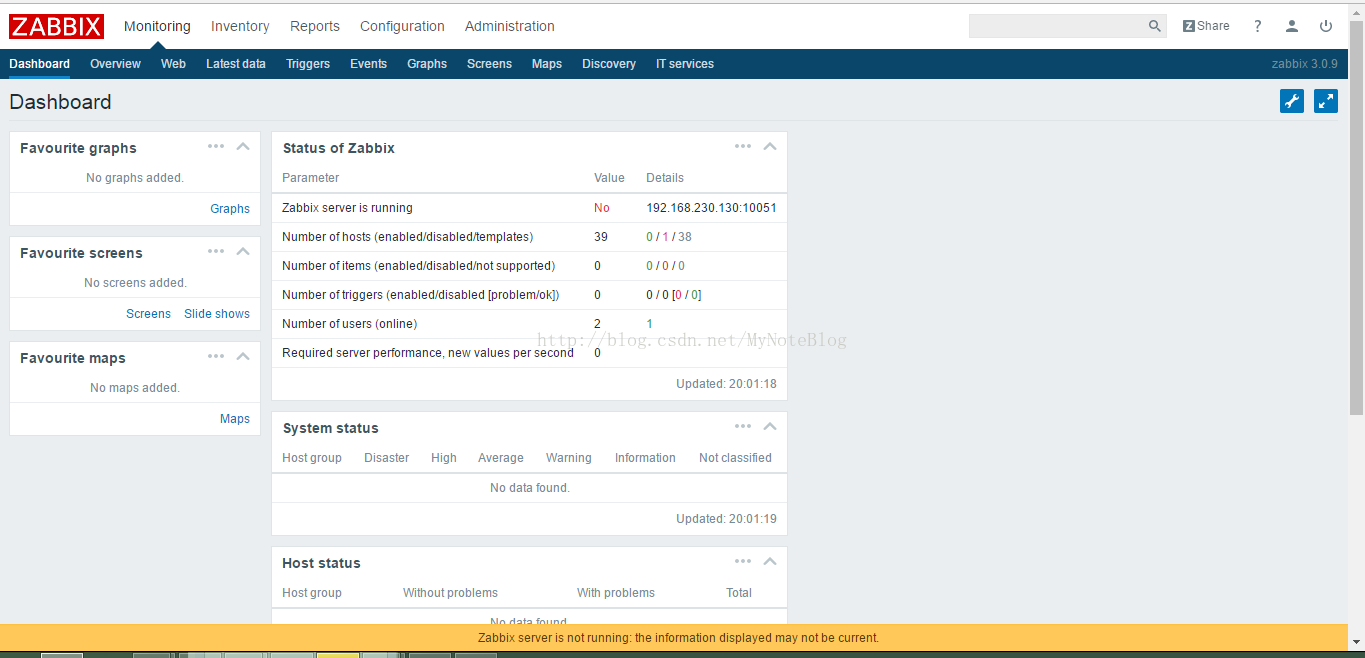Go to the Graphs submenu
1365x658 pixels.
[x=427, y=64]
